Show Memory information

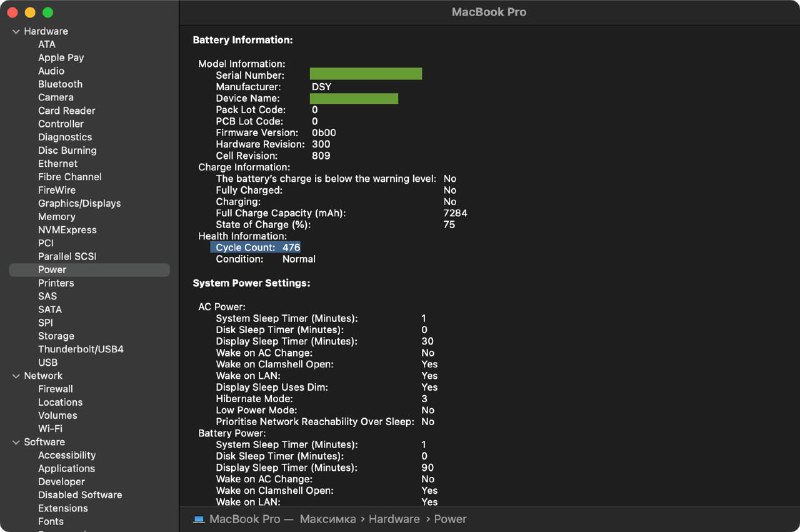click(56, 217)
